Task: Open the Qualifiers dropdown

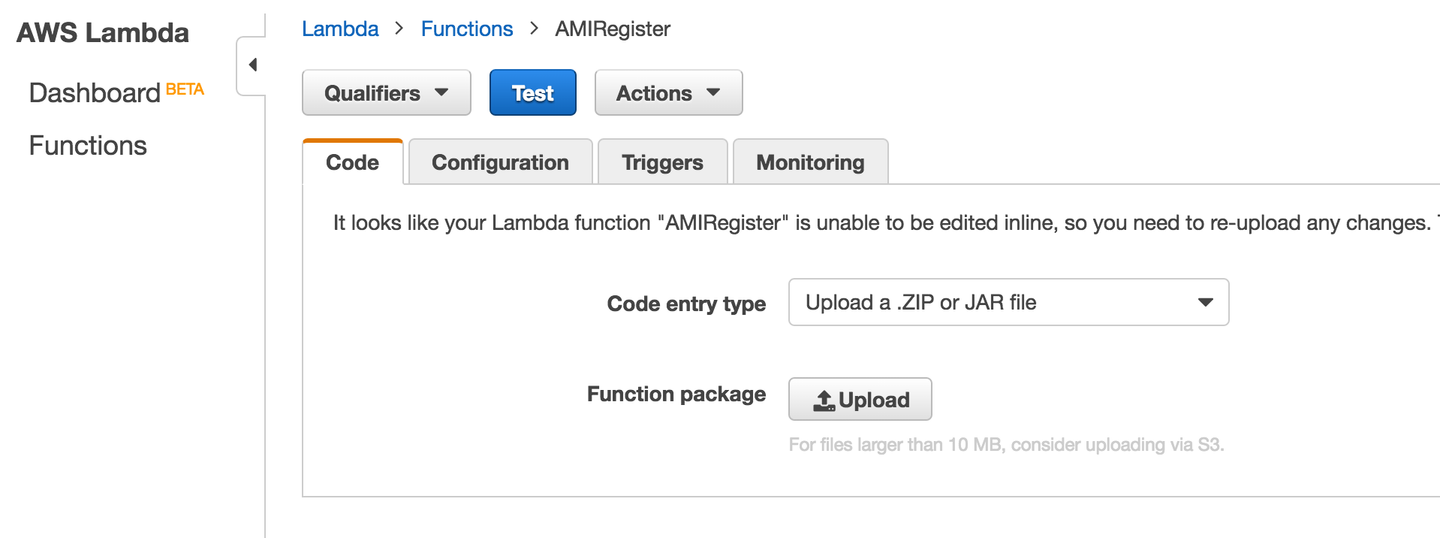Action: pyautogui.click(x=386, y=93)
